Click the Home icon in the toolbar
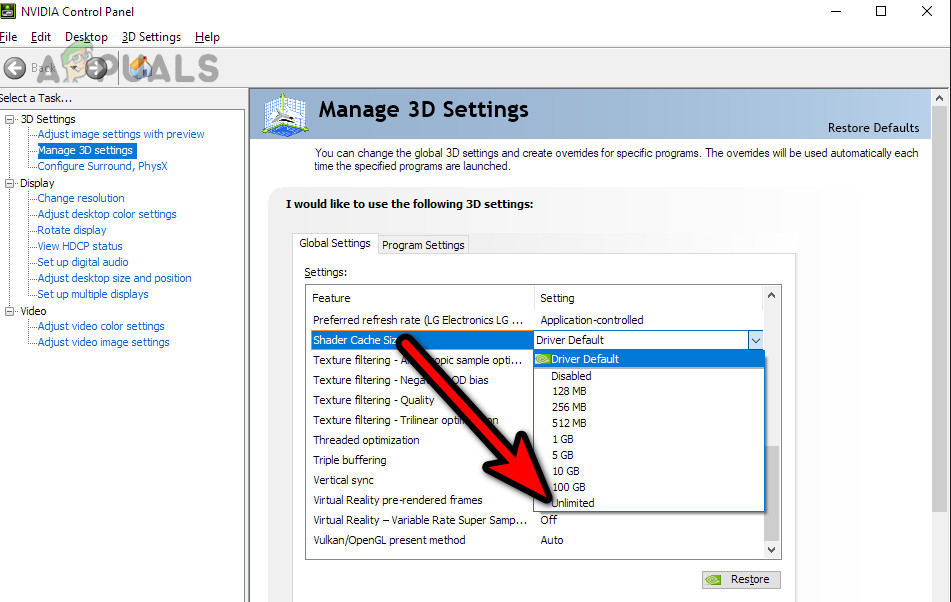951x602 pixels. click(140, 69)
